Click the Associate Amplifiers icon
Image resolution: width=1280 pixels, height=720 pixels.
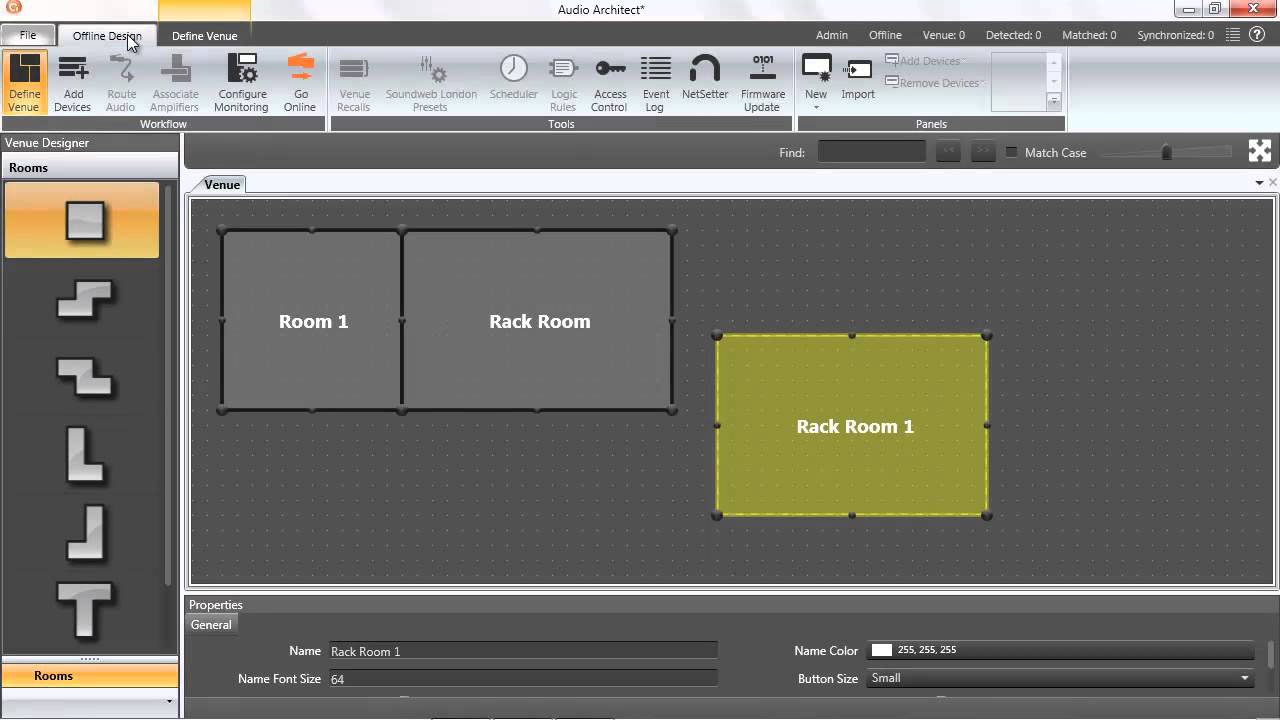[x=175, y=83]
